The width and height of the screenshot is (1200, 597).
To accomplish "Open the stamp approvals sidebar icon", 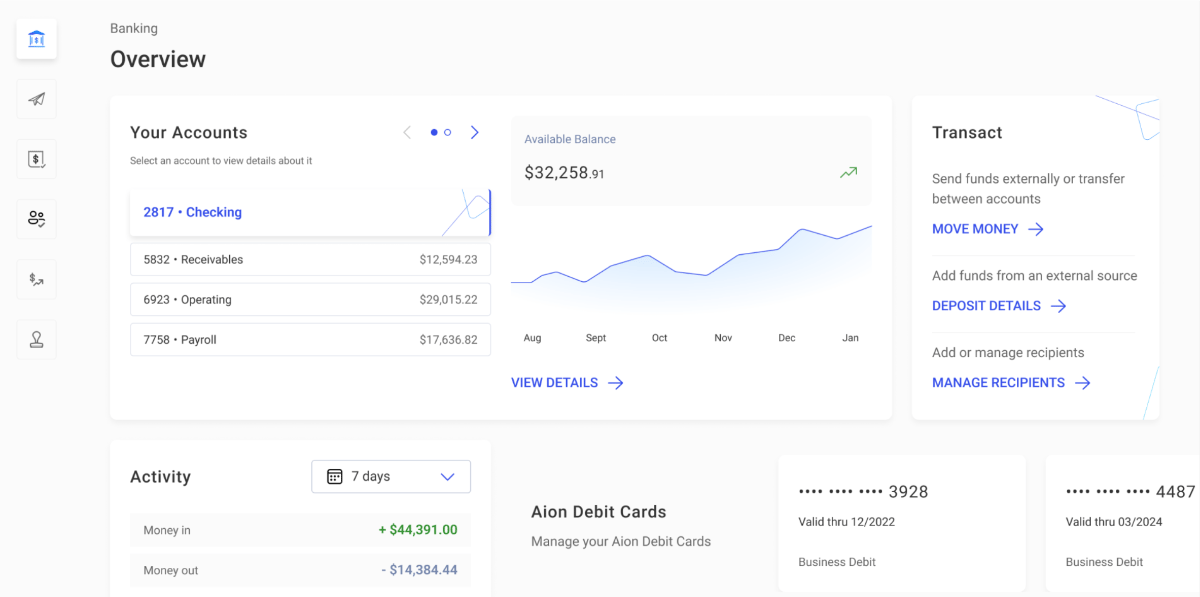I will pos(36,339).
